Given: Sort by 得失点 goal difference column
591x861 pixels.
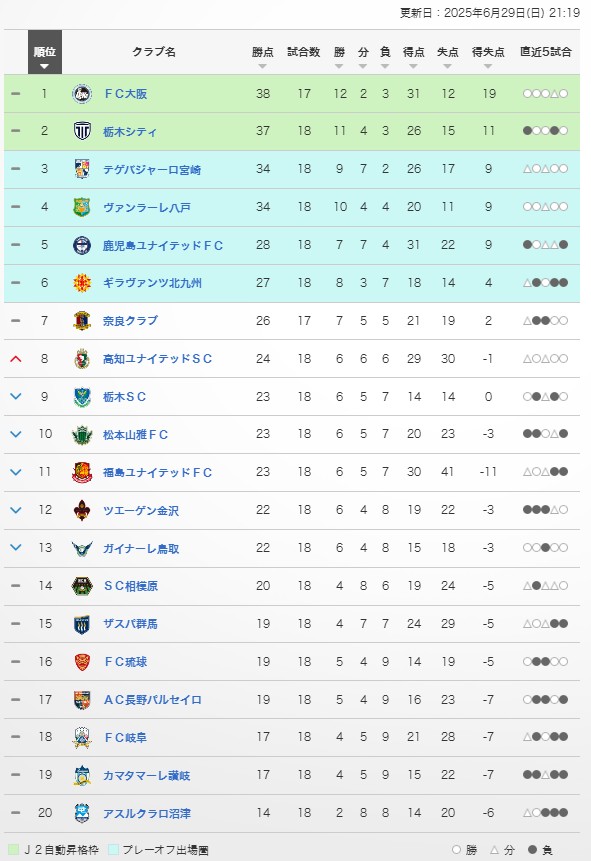Looking at the screenshot, I should pos(488,56).
